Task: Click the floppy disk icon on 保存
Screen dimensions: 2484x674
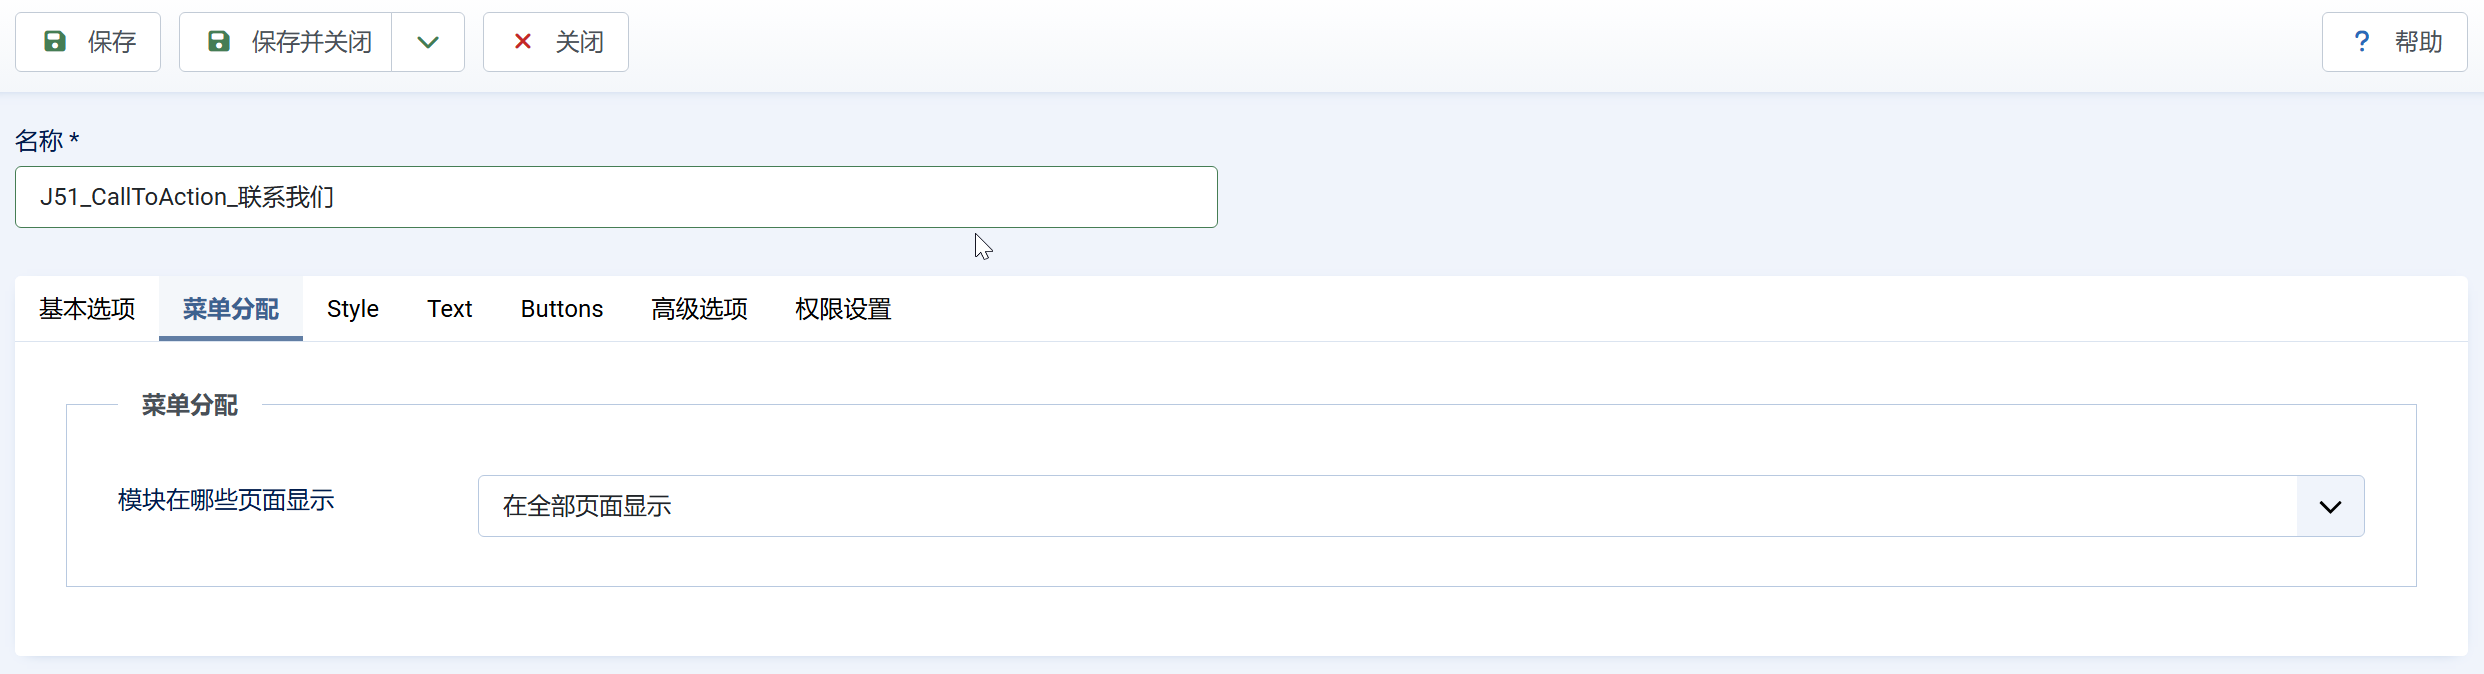Action: pyautogui.click(x=55, y=42)
